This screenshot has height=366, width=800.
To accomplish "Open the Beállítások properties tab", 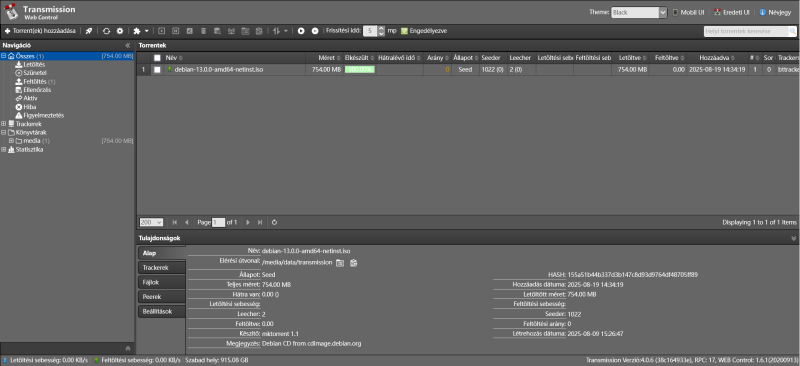I will tap(162, 311).
